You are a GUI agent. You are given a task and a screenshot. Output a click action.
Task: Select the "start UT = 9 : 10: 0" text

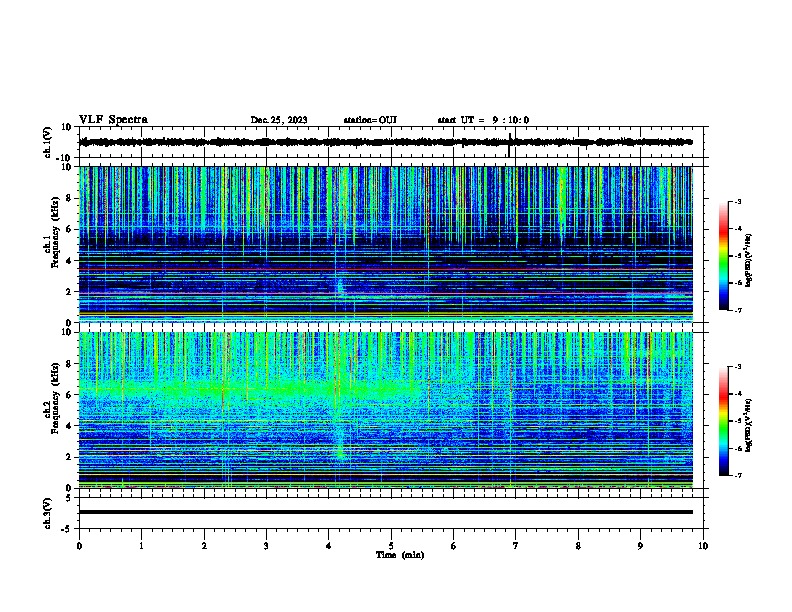click(483, 120)
